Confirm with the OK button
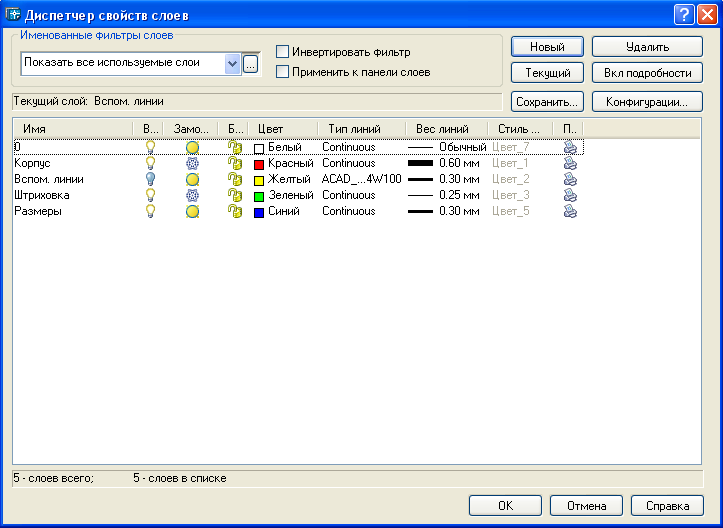Image resolution: width=723 pixels, height=528 pixels. (x=505, y=506)
